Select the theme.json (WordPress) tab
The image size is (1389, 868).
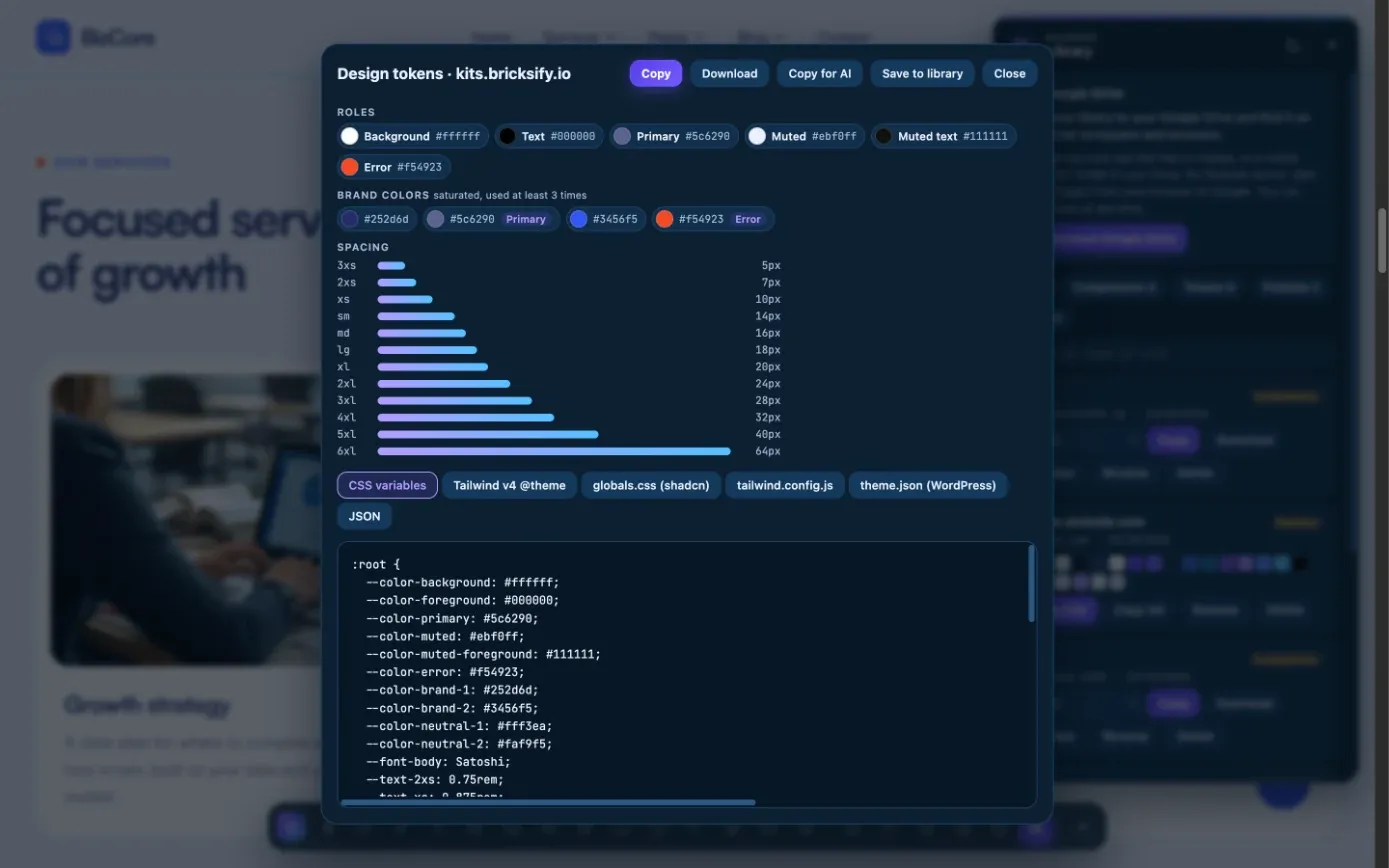[928, 485]
